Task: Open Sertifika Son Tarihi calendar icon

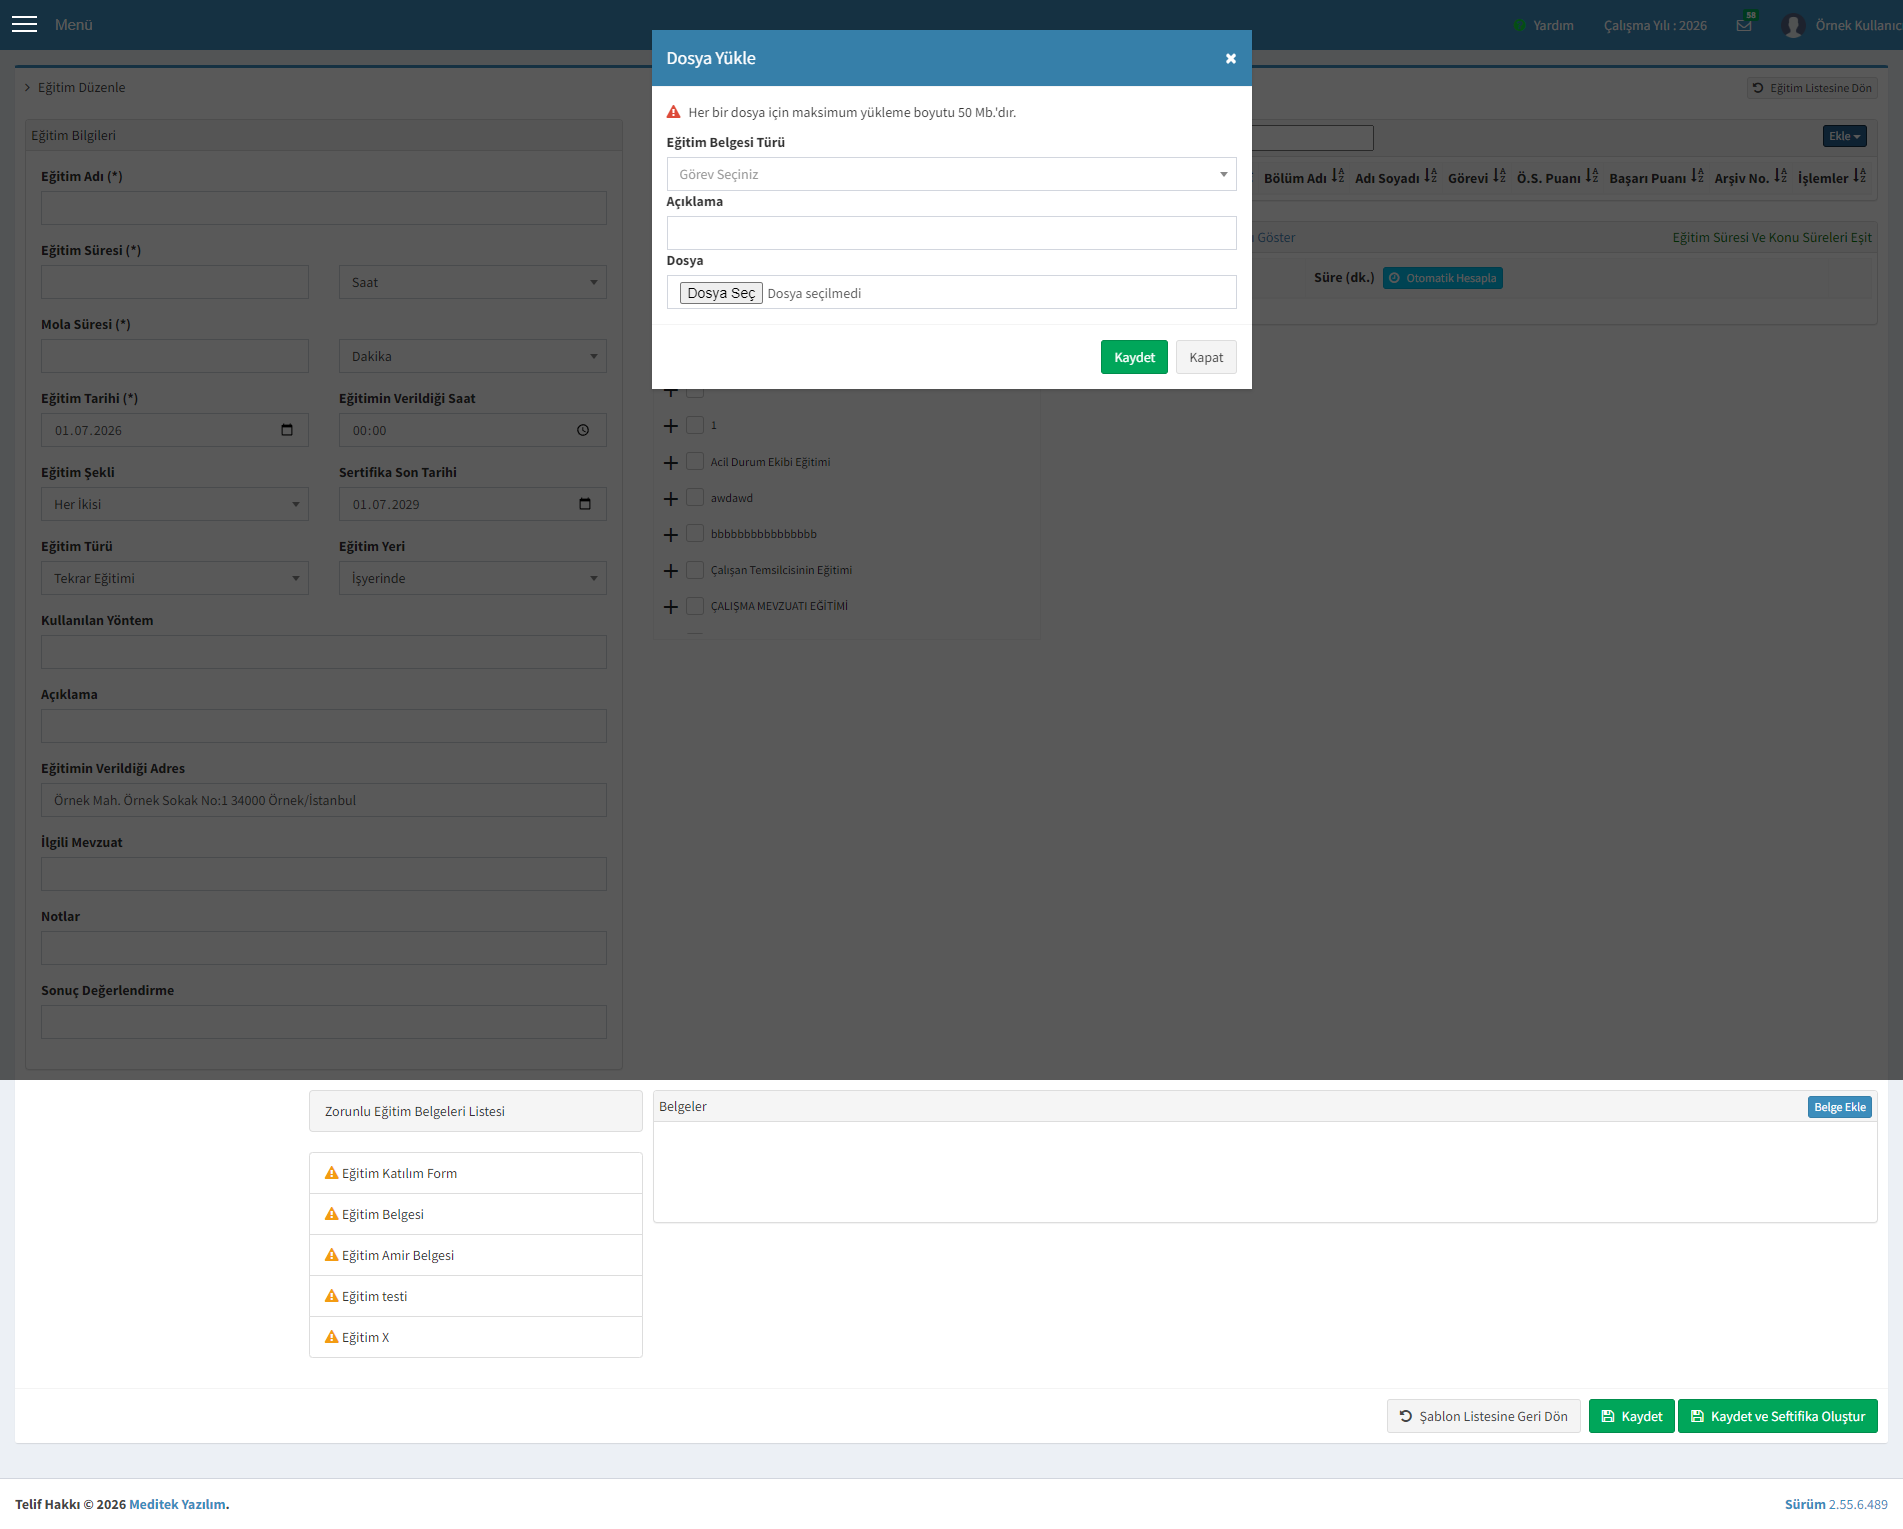Action: click(585, 504)
